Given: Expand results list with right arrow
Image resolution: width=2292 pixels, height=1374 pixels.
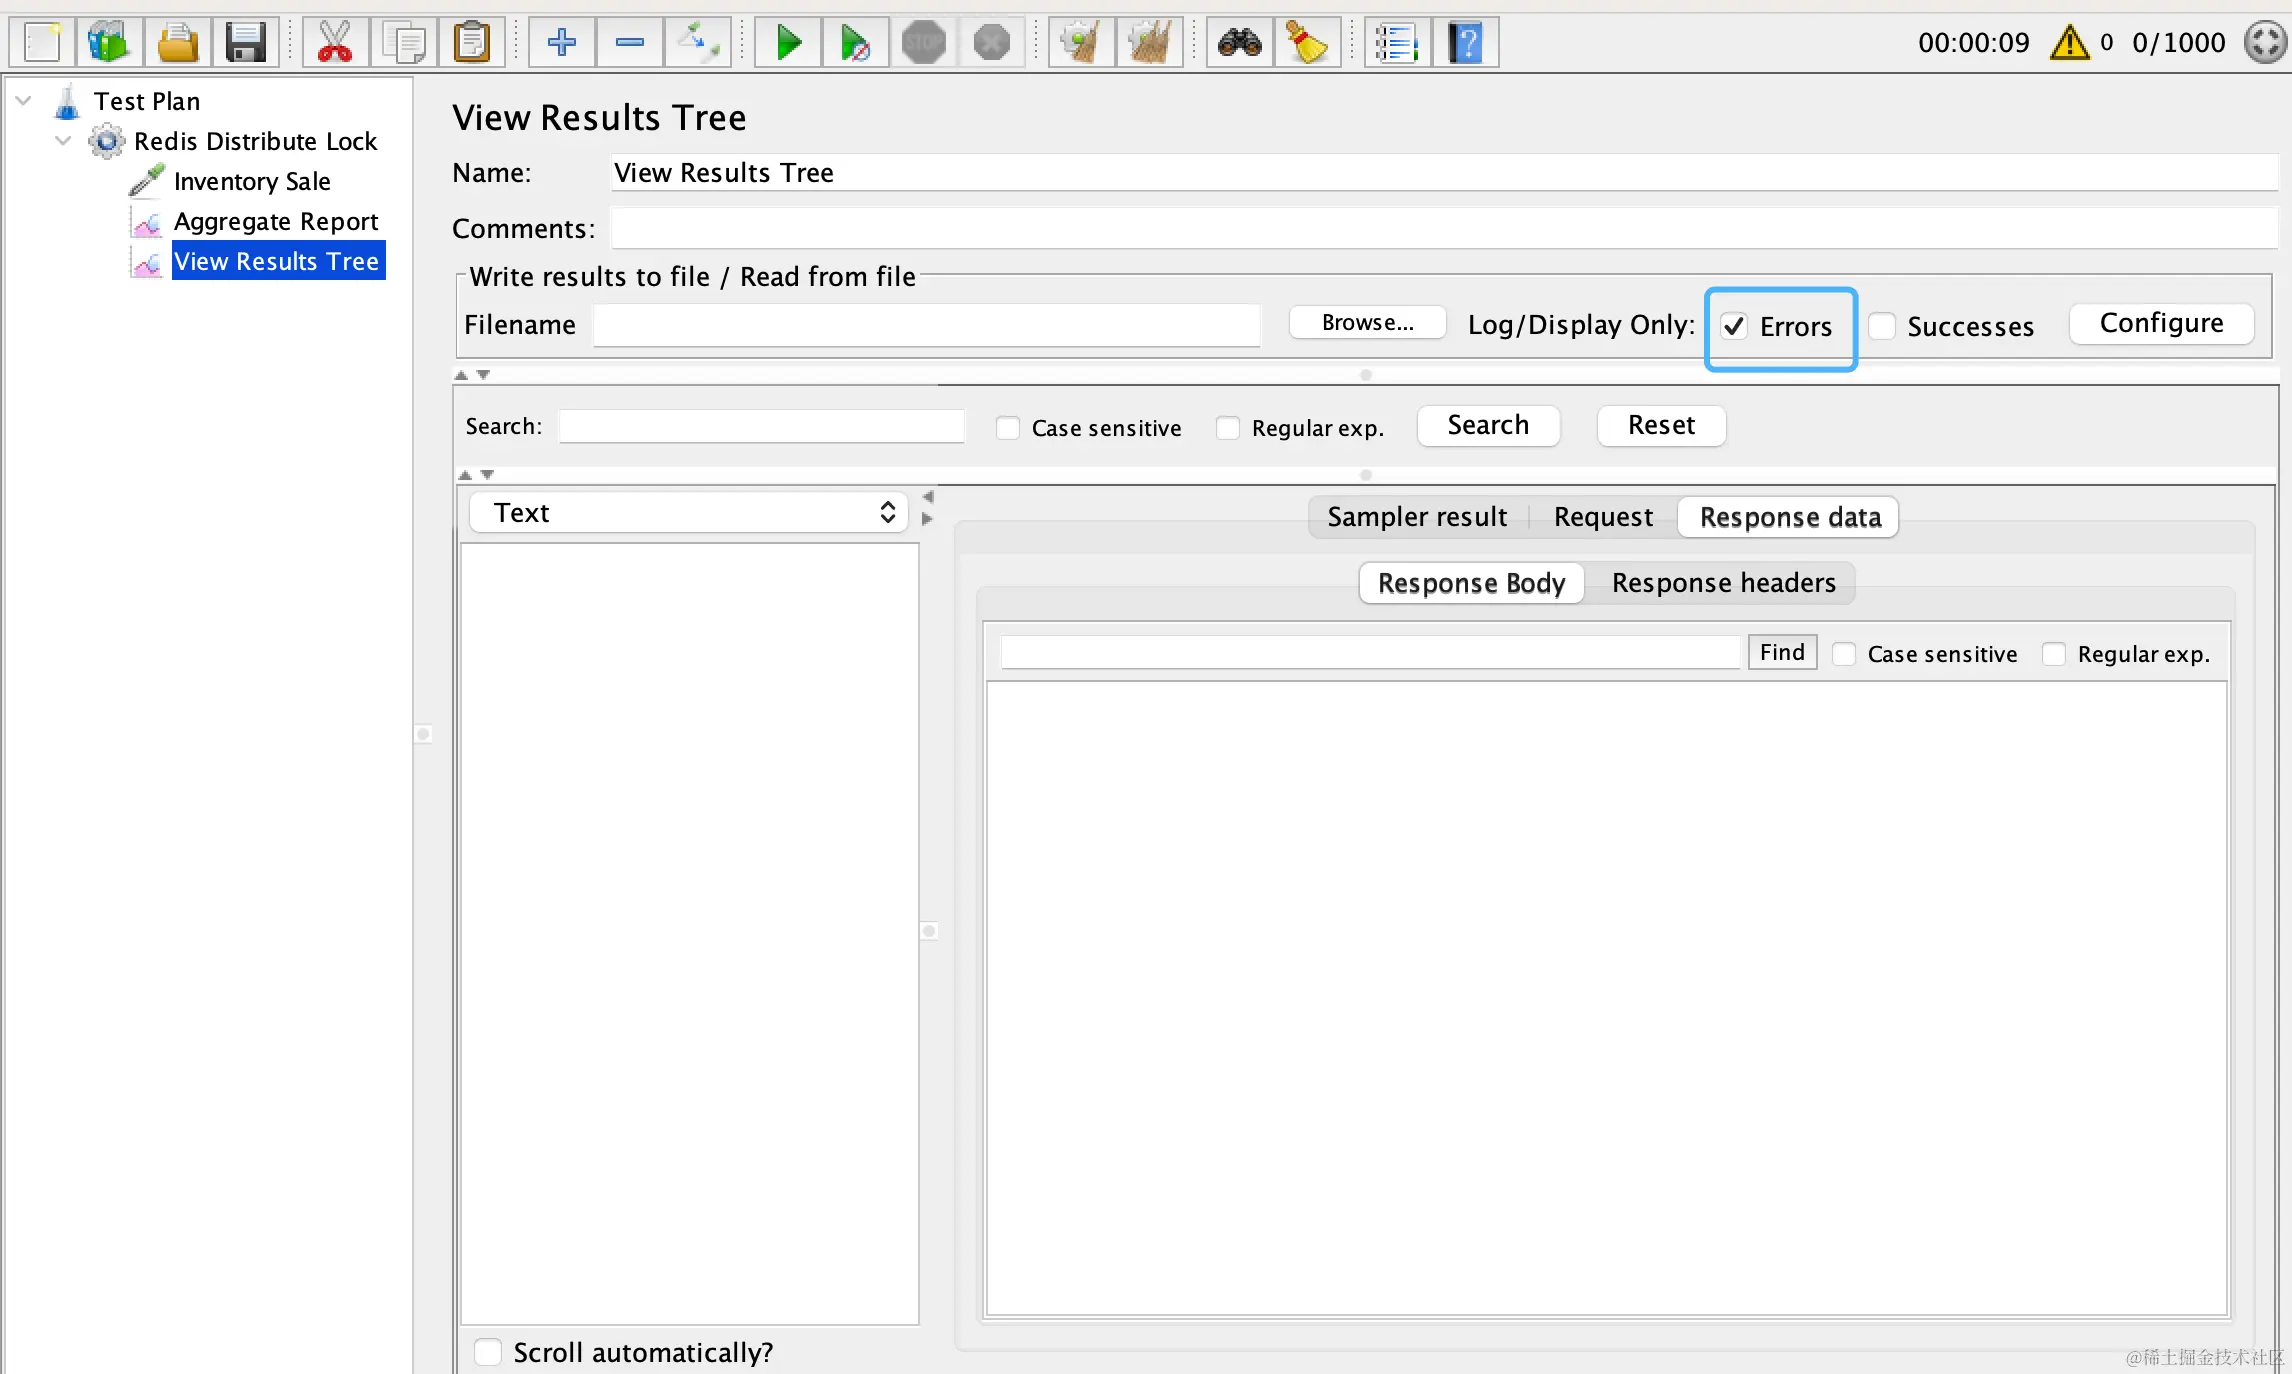Looking at the screenshot, I should (x=928, y=519).
